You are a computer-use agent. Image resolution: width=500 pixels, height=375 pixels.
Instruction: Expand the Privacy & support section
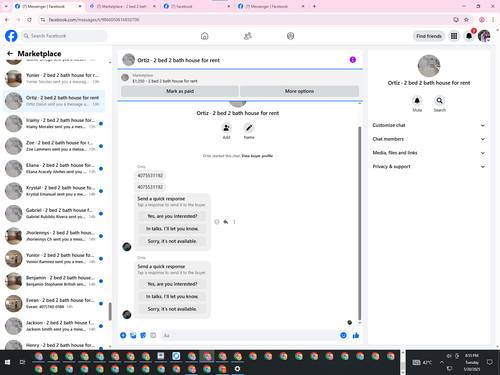pyautogui.click(x=429, y=166)
